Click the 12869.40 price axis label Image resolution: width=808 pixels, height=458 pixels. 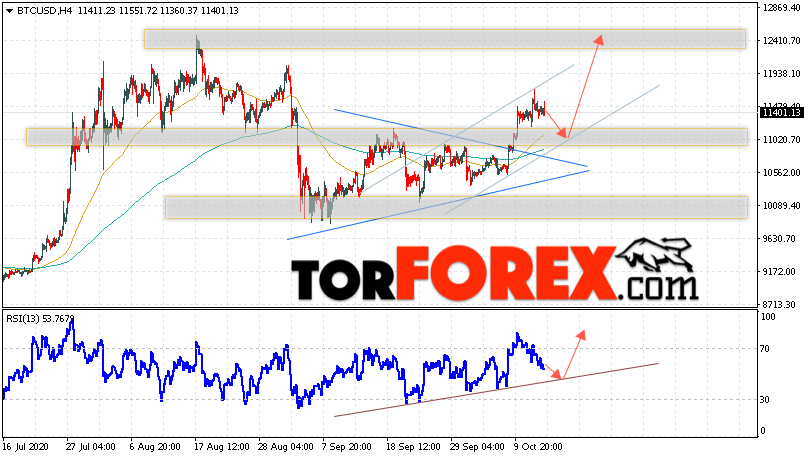[782, 8]
